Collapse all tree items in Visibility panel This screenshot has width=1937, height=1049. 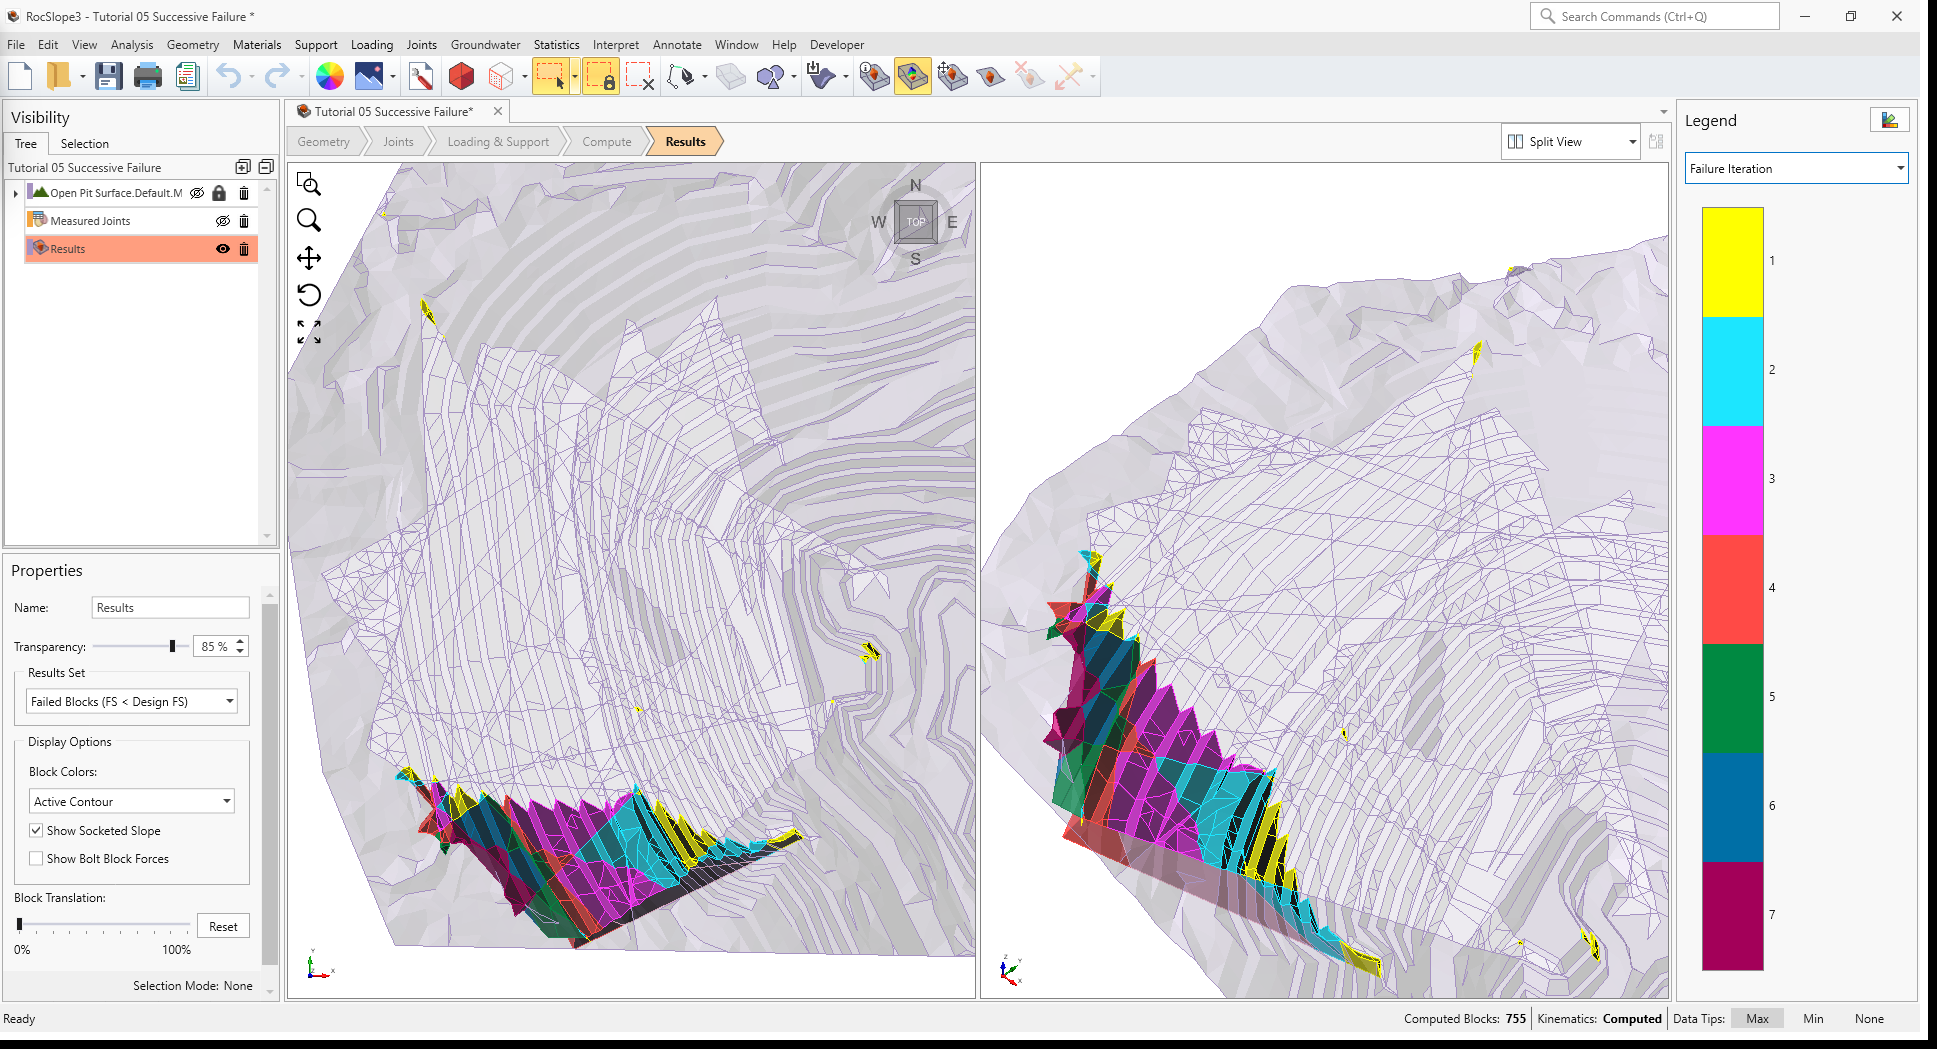tap(266, 167)
